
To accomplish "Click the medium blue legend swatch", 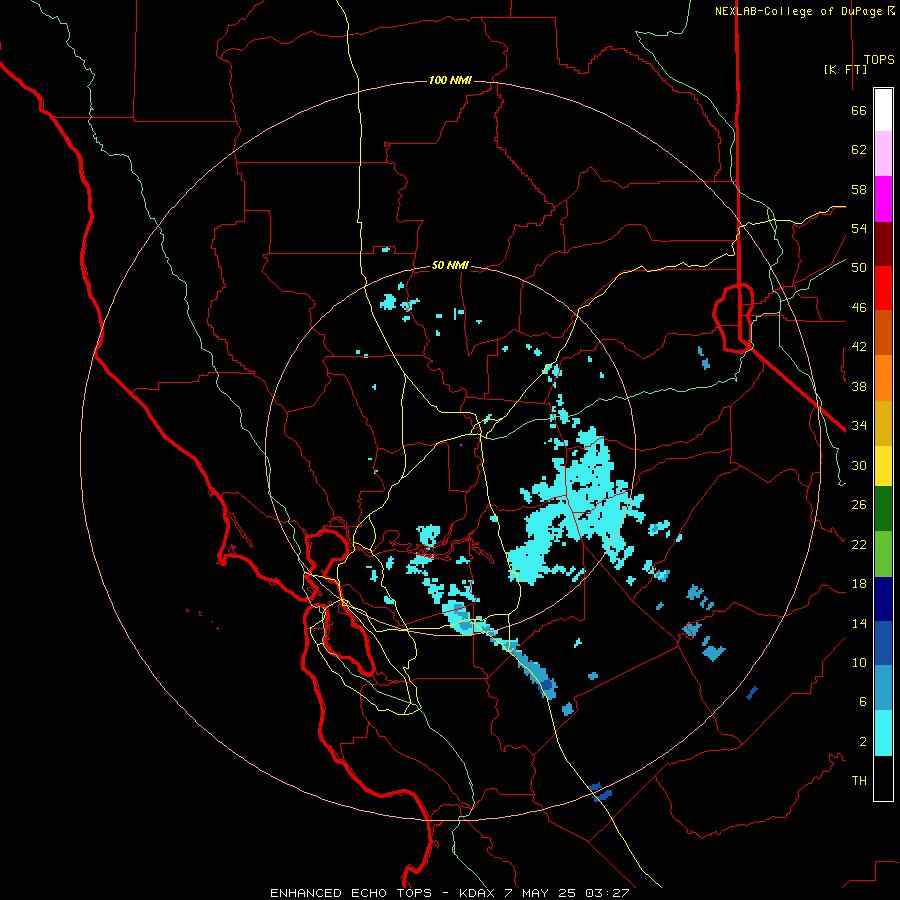I will (883, 643).
